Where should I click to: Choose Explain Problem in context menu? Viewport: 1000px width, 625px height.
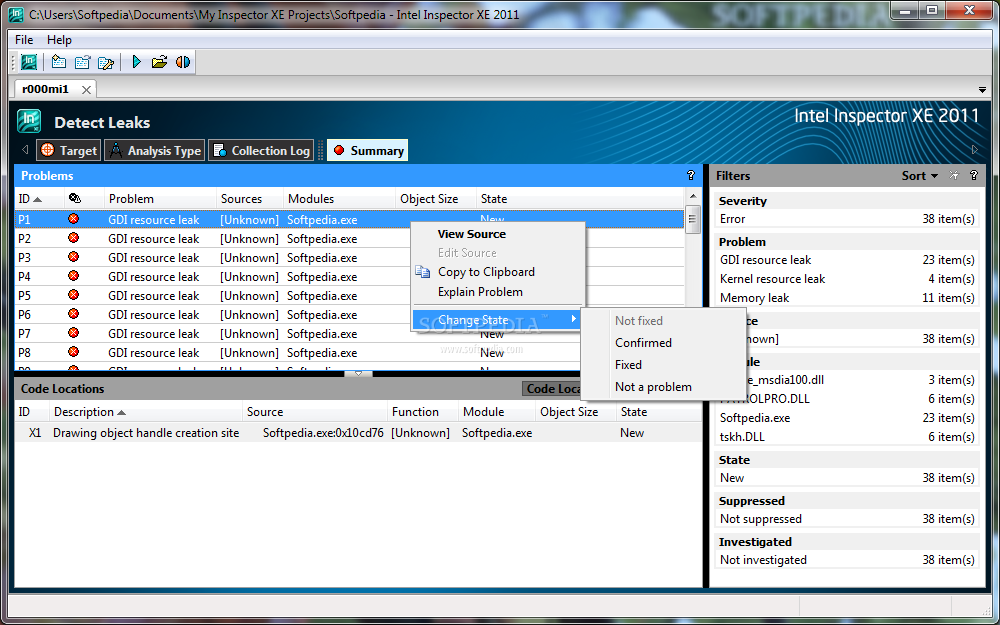click(480, 292)
